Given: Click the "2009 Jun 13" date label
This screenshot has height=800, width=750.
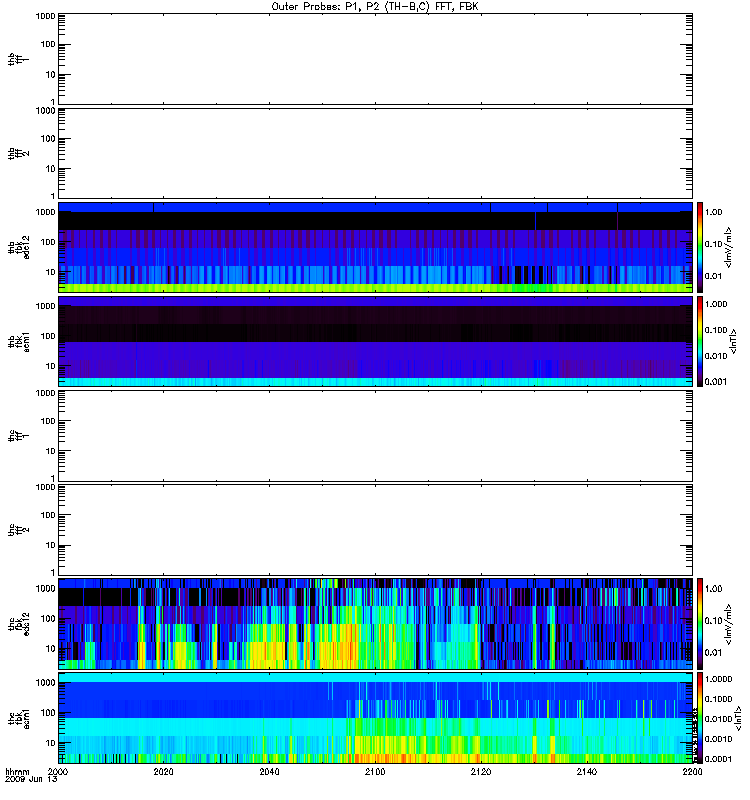Looking at the screenshot, I should (31, 780).
